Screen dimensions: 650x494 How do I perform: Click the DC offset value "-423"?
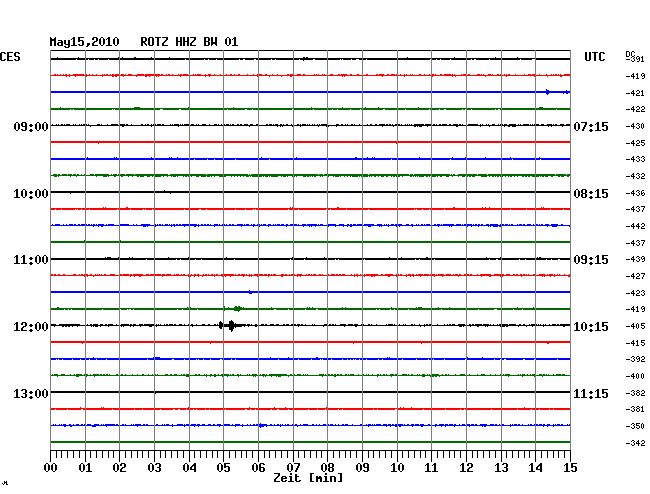pyautogui.click(x=635, y=293)
